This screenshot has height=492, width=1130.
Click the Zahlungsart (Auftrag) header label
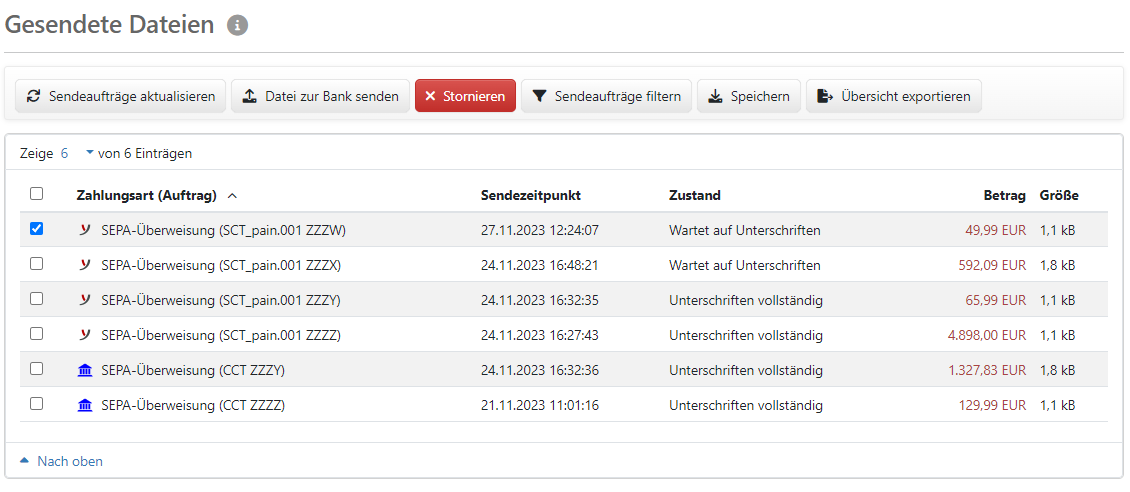pyautogui.click(x=146, y=195)
